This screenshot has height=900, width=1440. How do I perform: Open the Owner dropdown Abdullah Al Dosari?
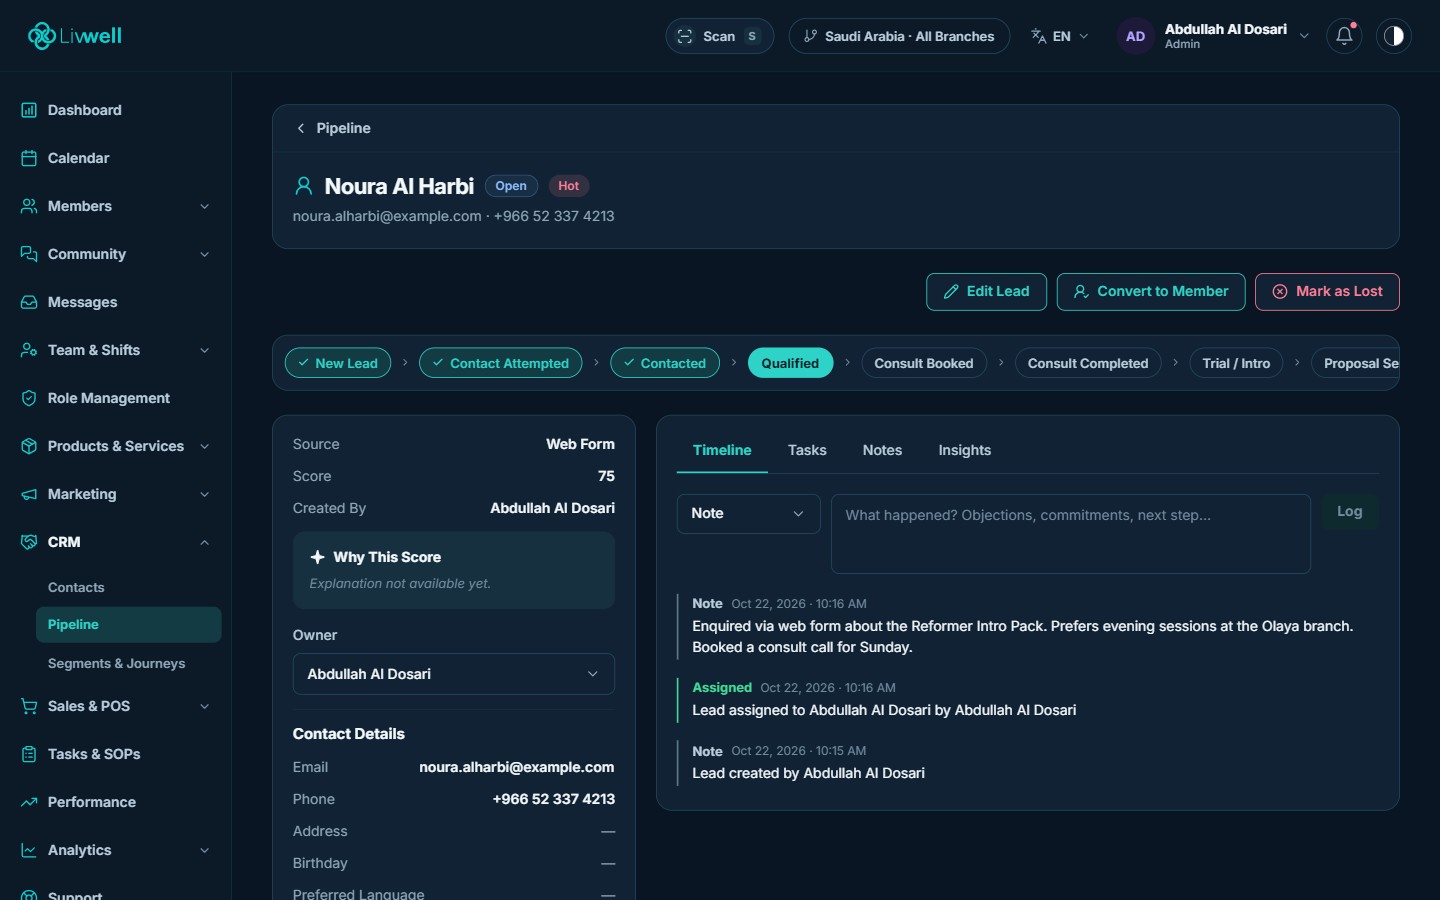454,674
